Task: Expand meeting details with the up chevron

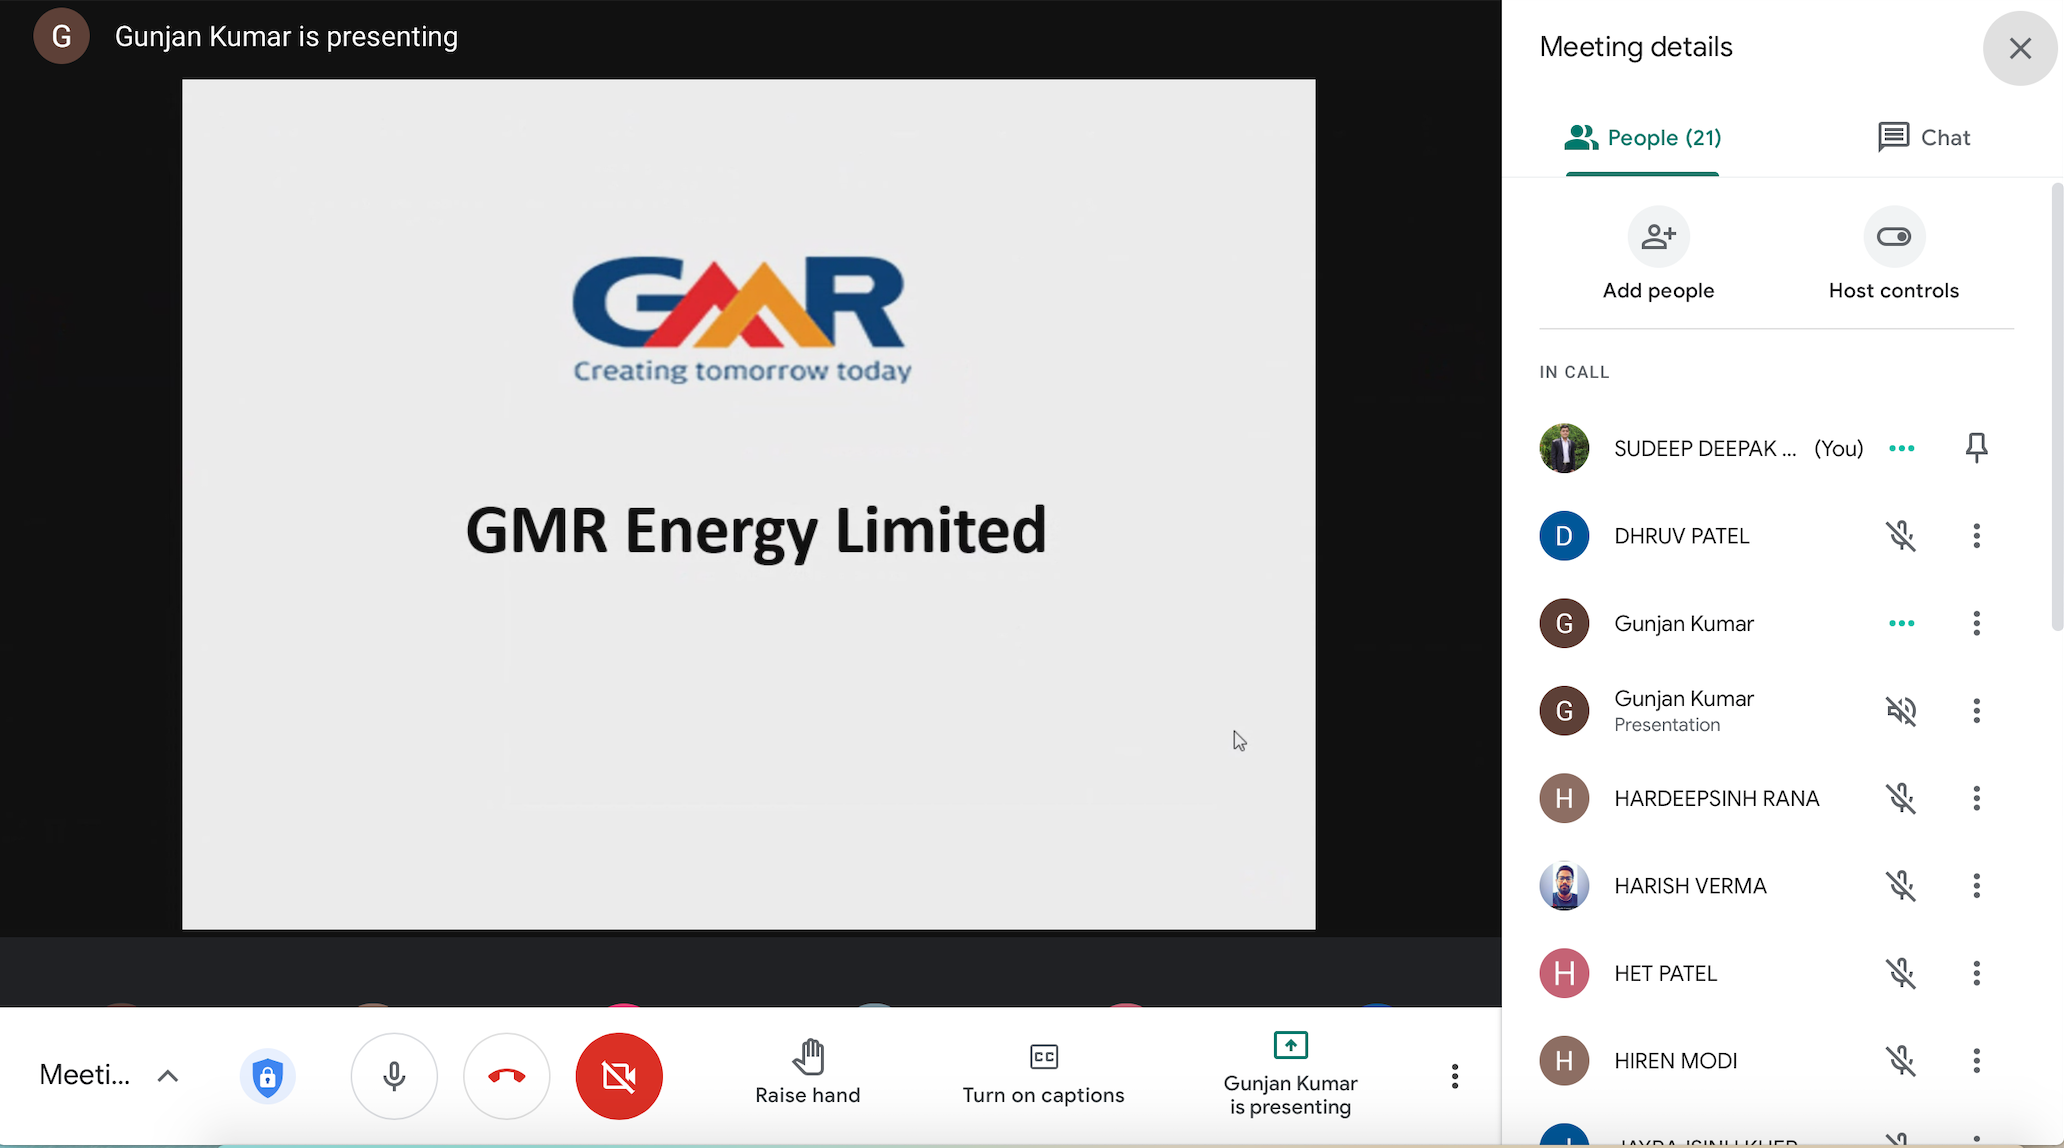Action: [x=168, y=1076]
